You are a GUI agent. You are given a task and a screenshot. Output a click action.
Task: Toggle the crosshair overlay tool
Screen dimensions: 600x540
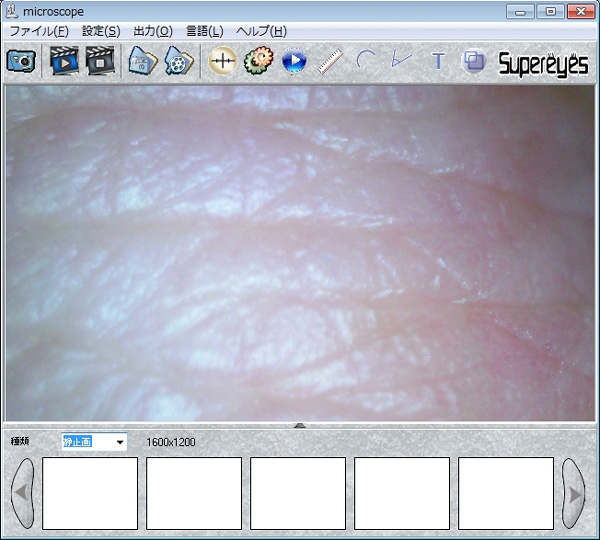click(x=222, y=62)
